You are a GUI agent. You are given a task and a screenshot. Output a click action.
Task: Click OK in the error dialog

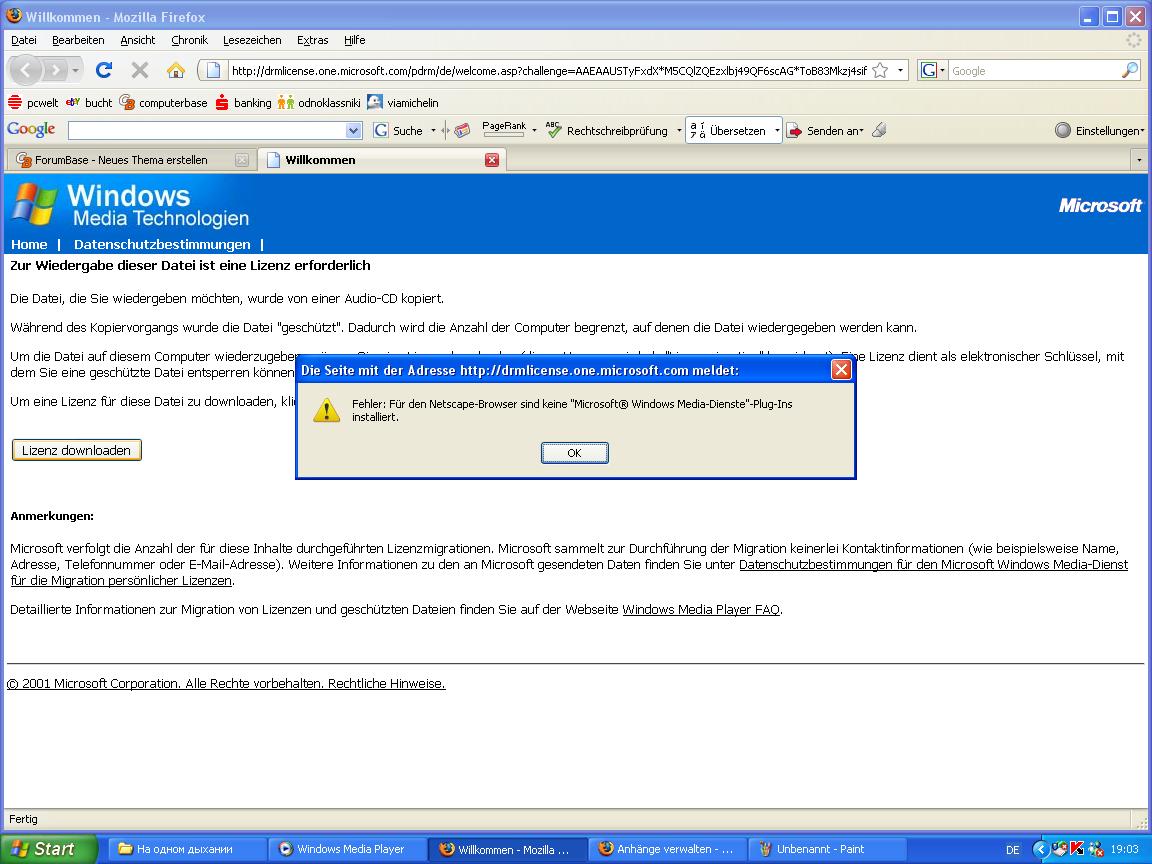575,453
